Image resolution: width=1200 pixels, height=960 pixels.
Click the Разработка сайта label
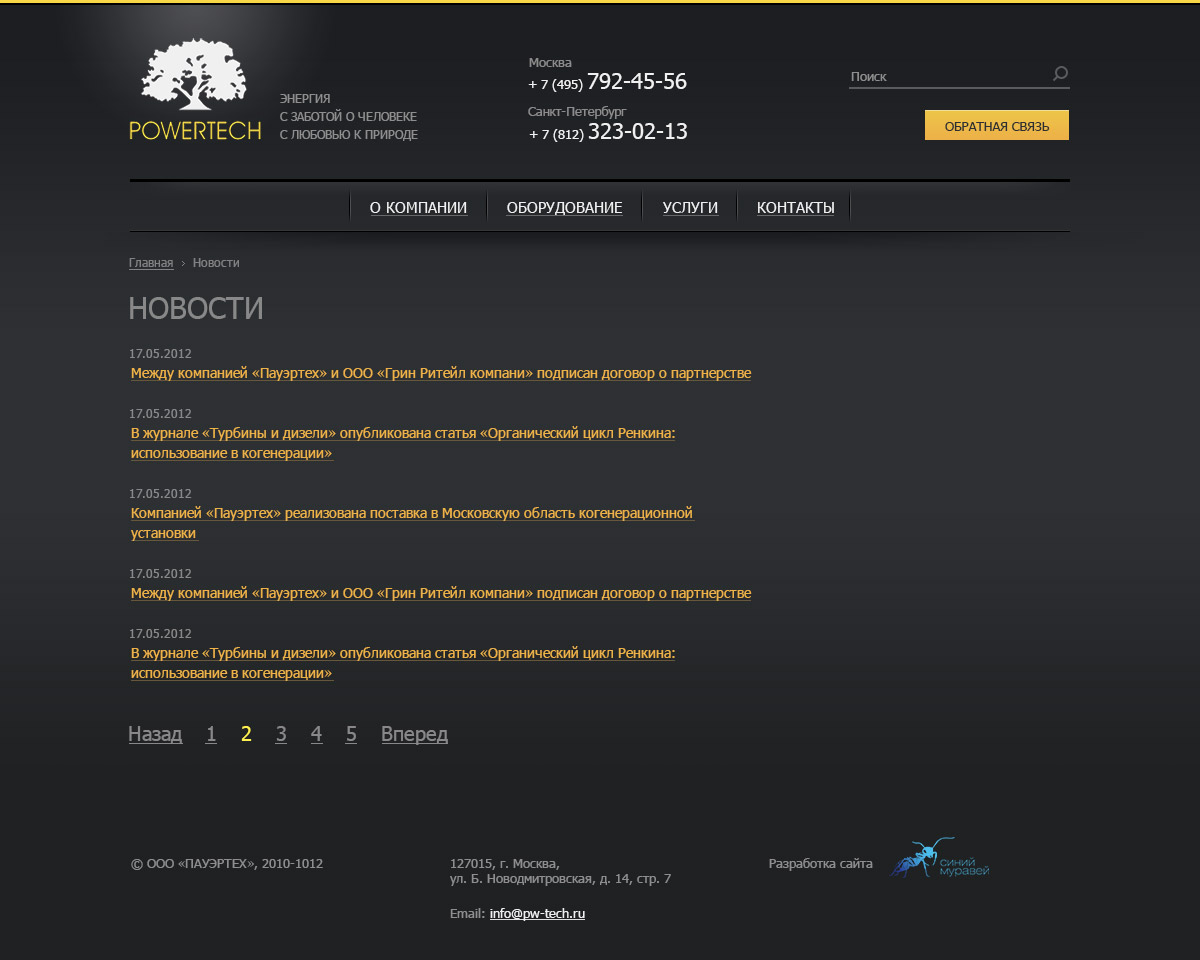coord(820,864)
